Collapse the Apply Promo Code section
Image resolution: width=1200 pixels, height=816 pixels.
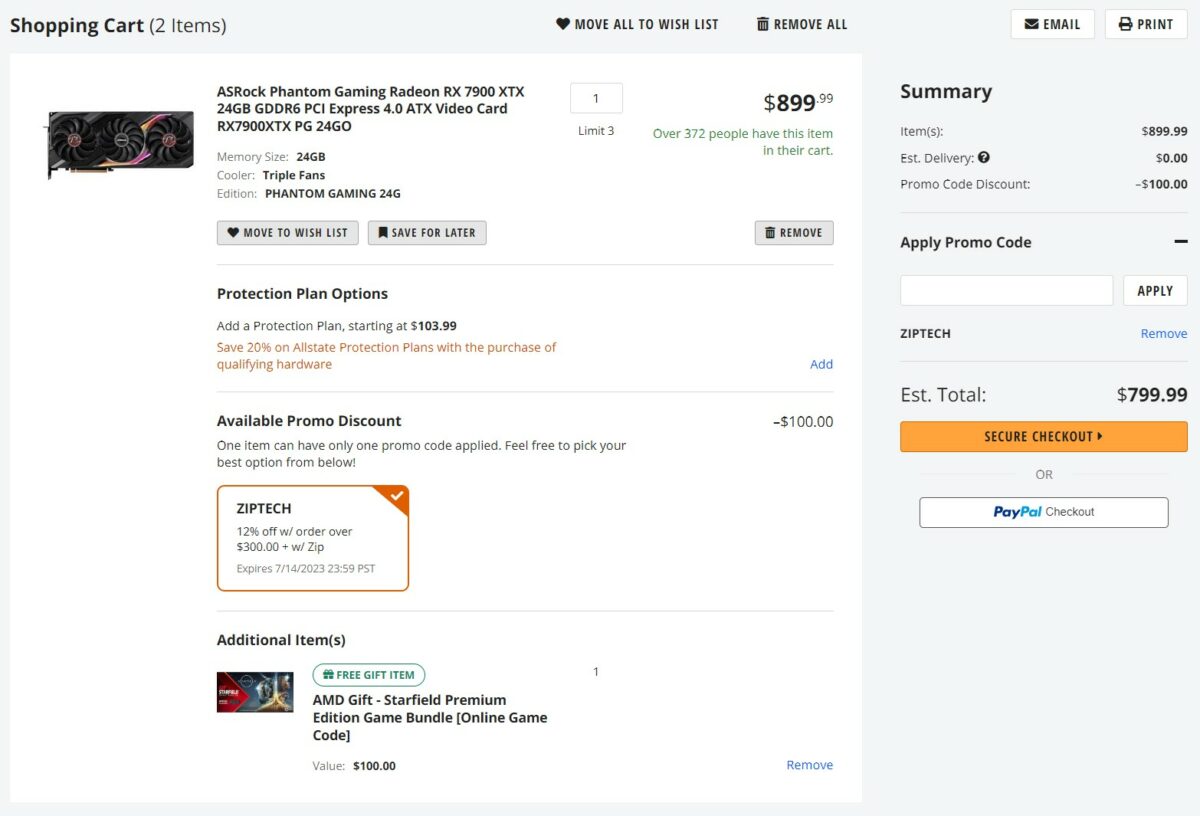click(1180, 242)
